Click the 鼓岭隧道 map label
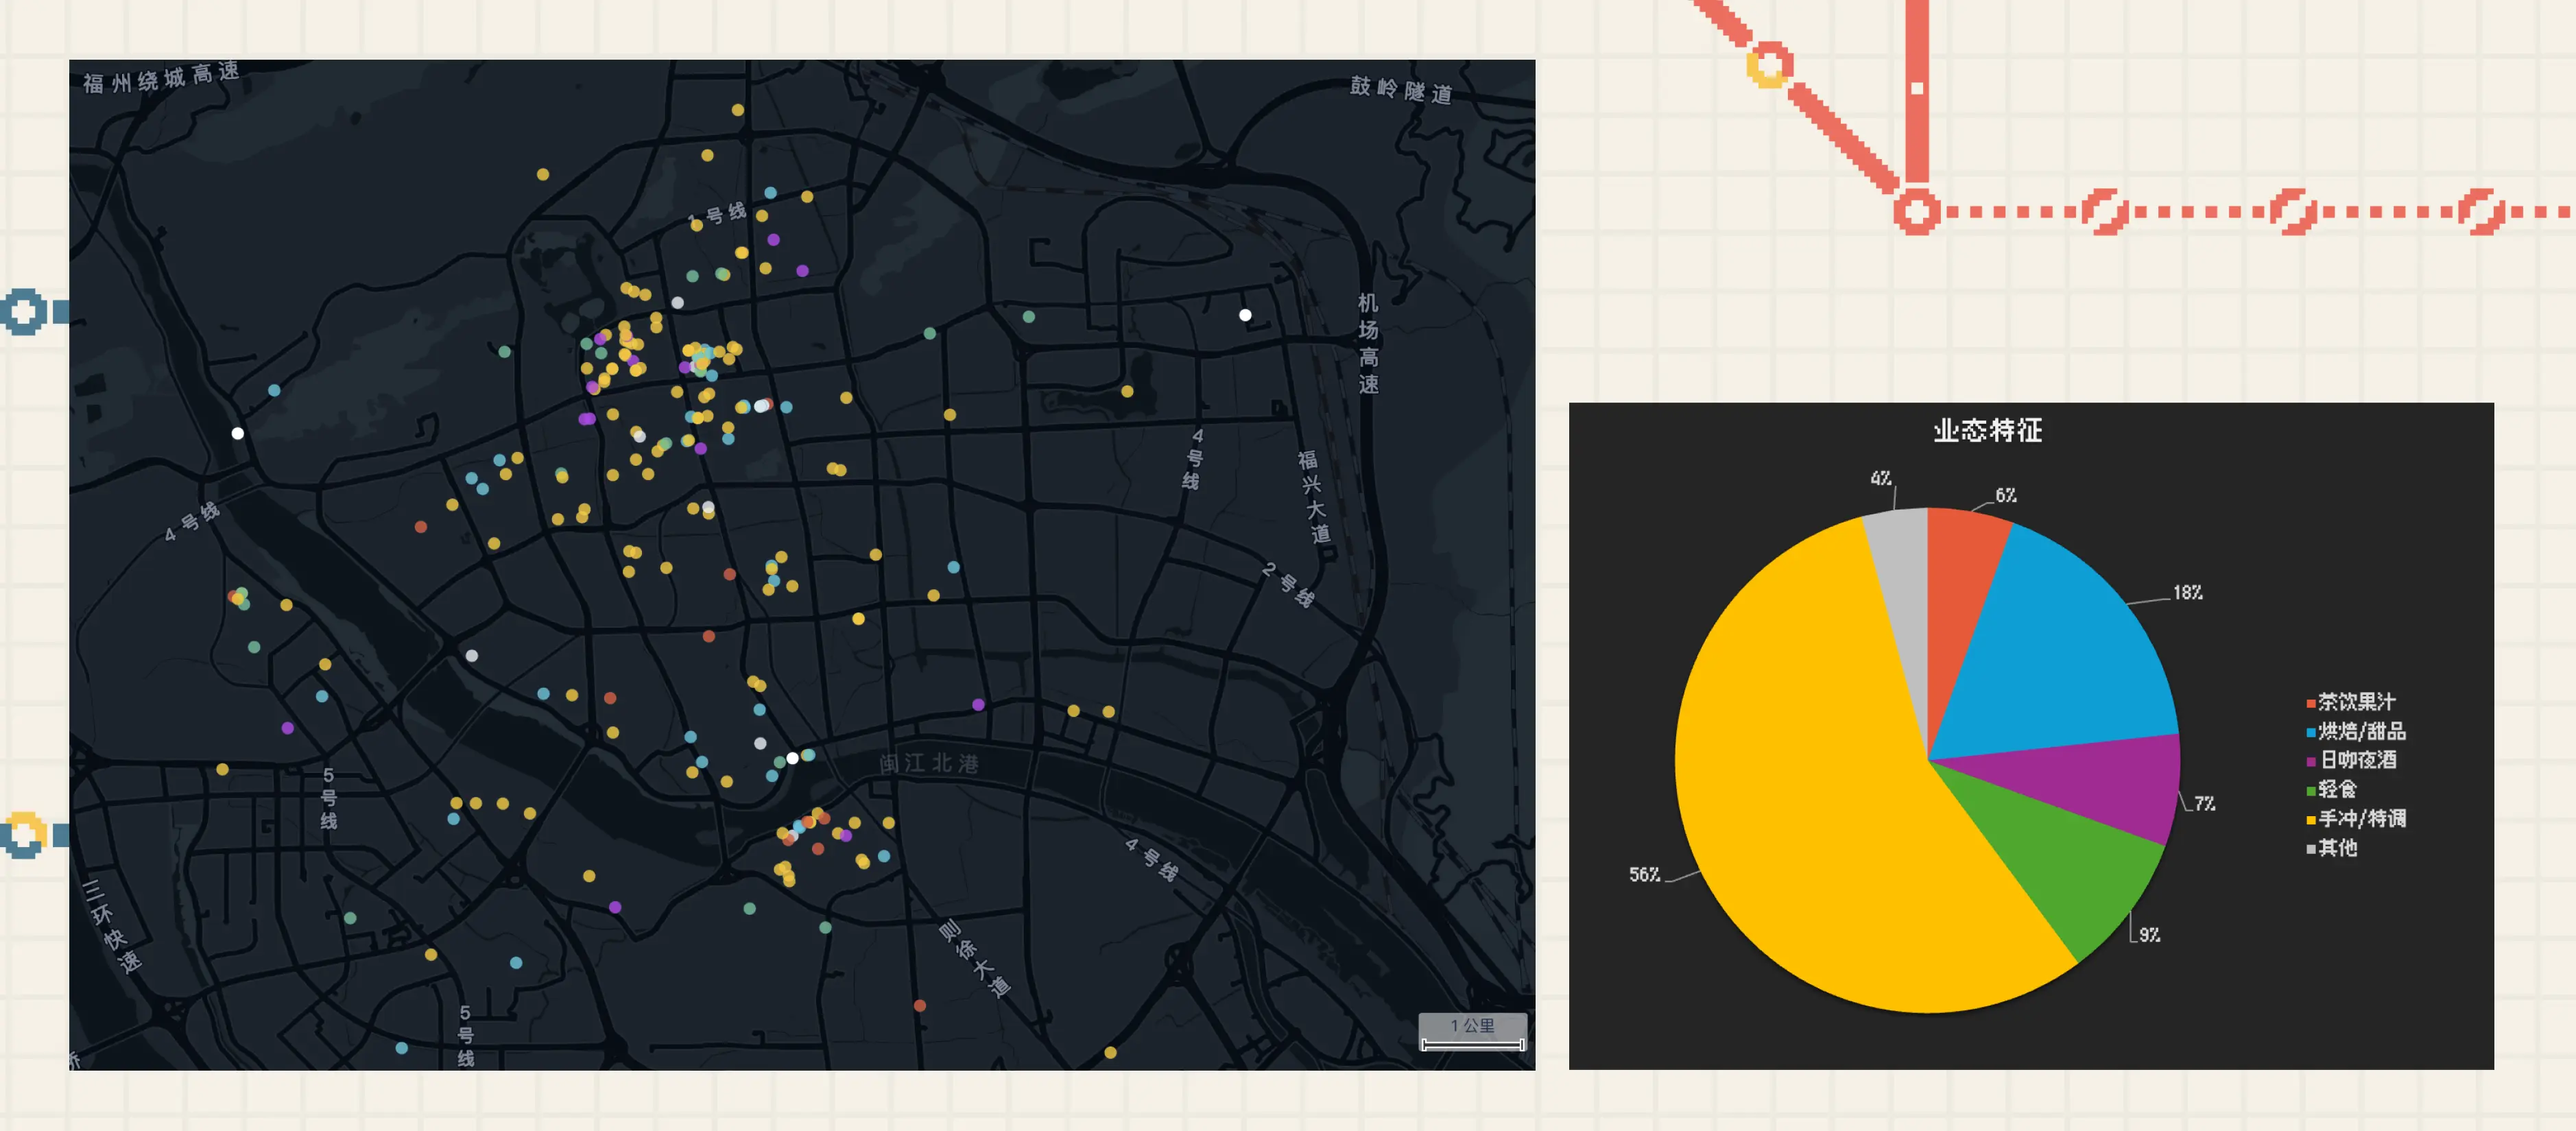2576x1131 pixels. (x=1400, y=90)
